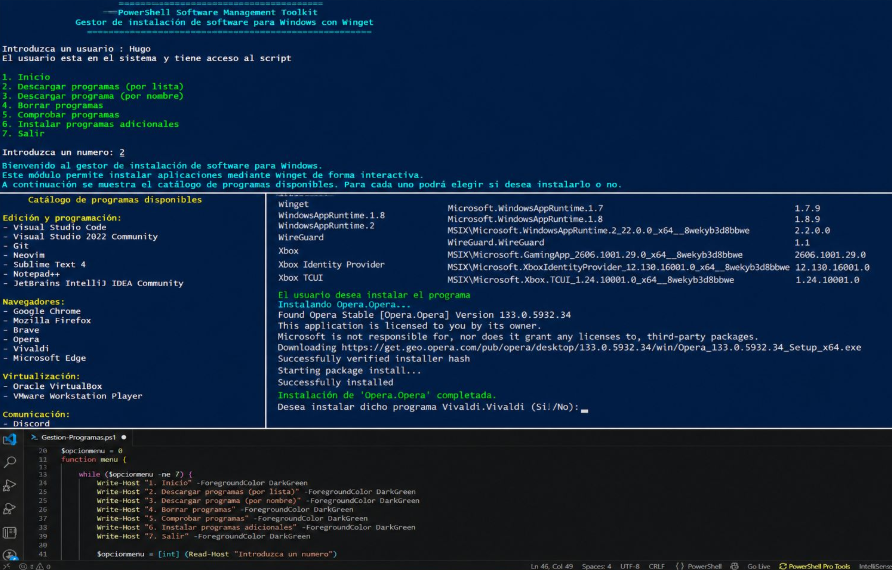The width and height of the screenshot is (892, 570).
Task: Click "Instalación de 'Opera.Opera' completada." message
Action: pyautogui.click(x=387, y=395)
